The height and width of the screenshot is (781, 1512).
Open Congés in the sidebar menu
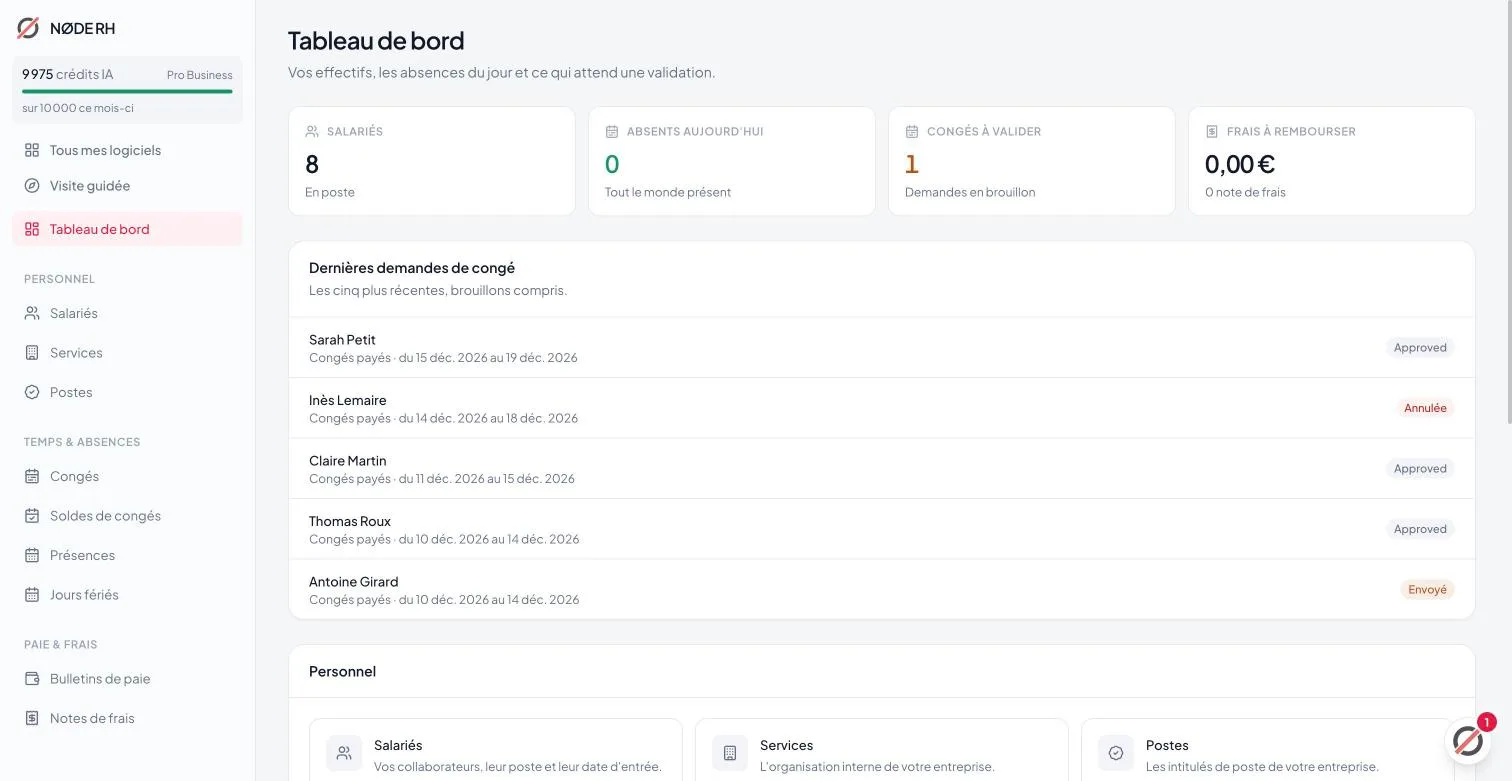click(127, 476)
